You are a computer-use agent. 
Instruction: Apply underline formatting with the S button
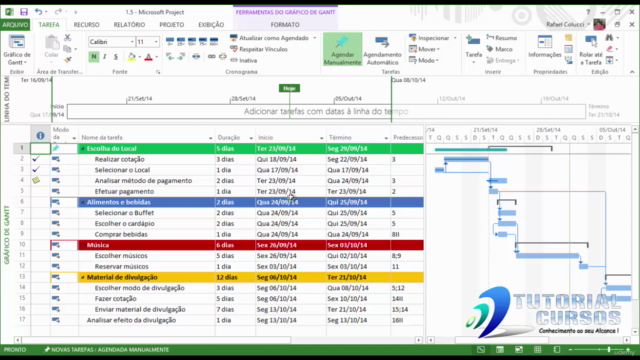116,57
